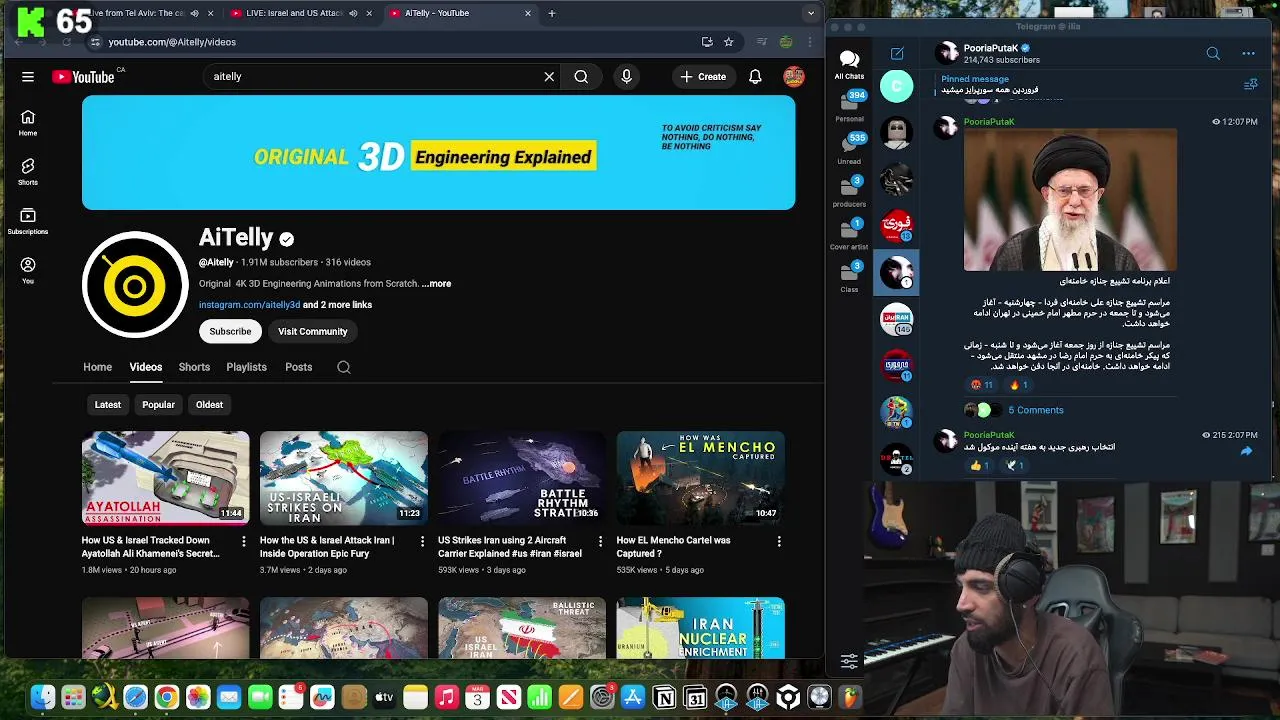Select the Oldest sort chip
1280x720 pixels.
tap(209, 405)
